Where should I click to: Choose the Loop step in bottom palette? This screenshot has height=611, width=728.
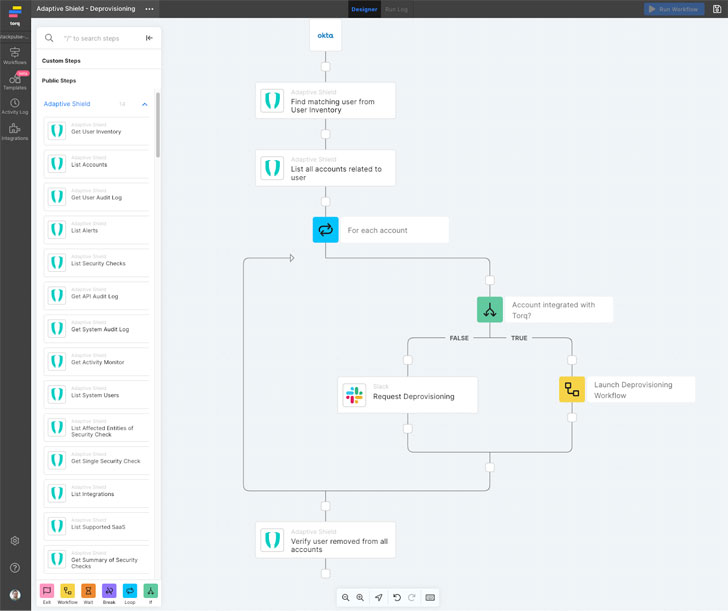click(130, 591)
